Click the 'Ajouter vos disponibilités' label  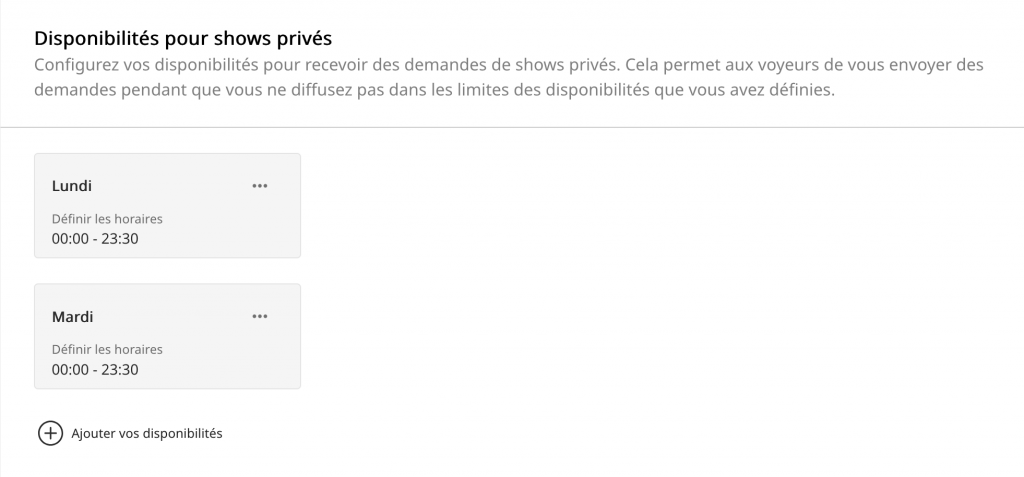[x=146, y=434]
